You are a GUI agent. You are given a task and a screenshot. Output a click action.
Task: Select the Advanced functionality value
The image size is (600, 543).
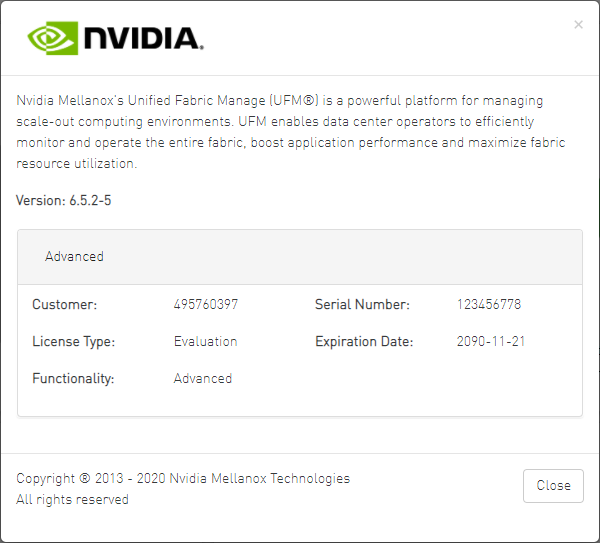coord(203,379)
